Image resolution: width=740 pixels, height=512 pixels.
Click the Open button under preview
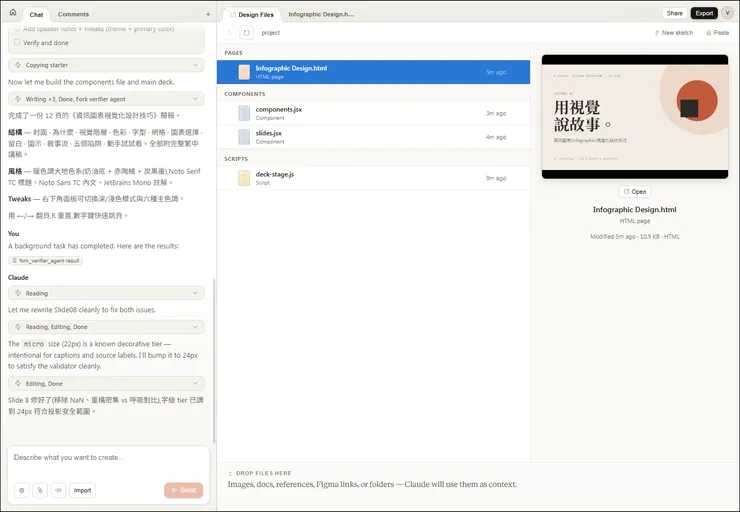[x=635, y=192]
